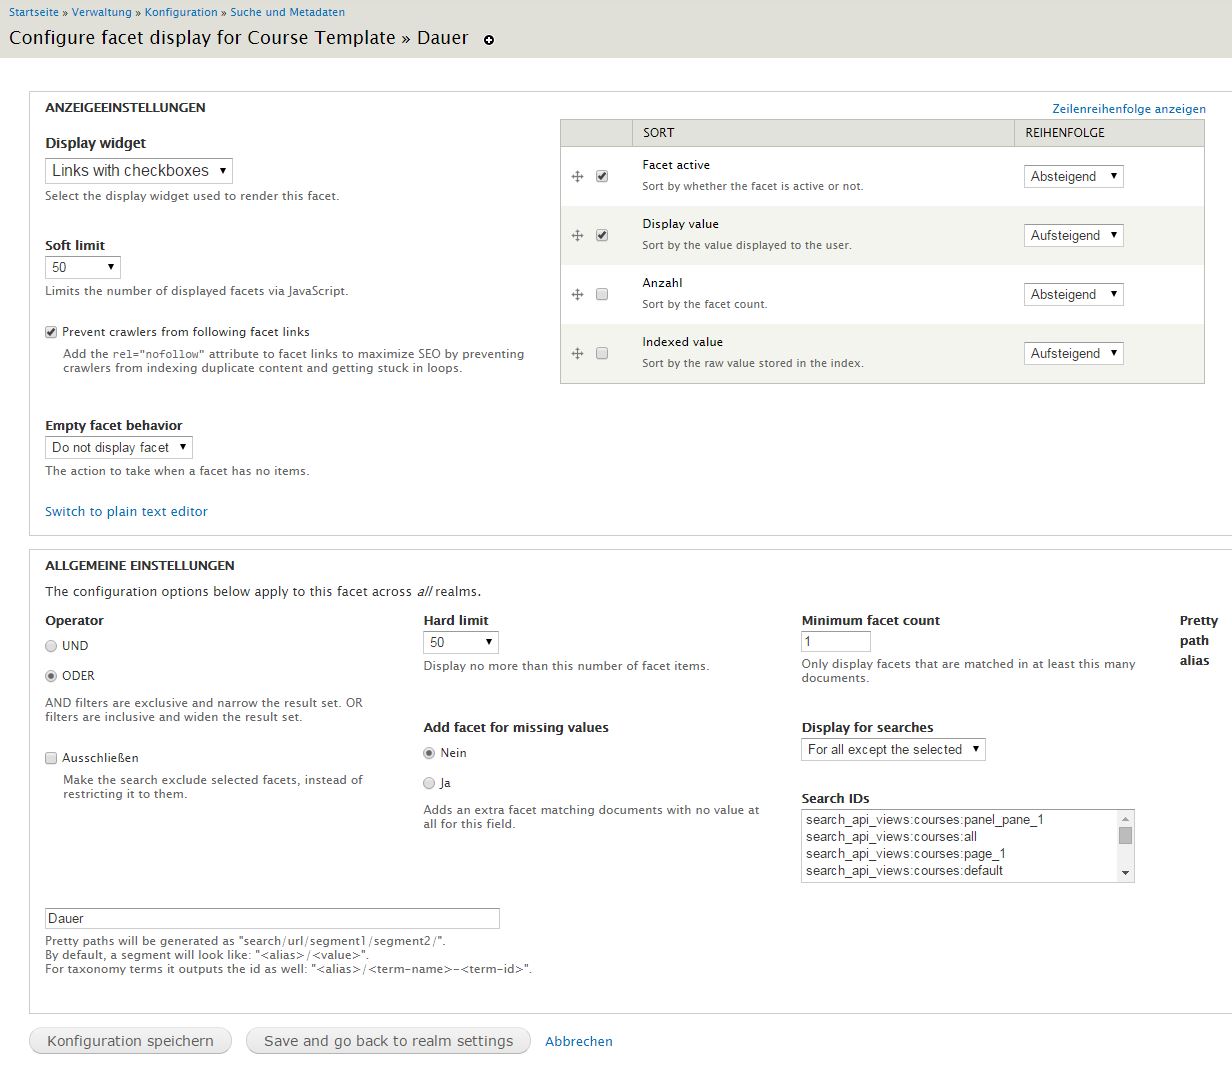Screen dimensions: 1232x1070
Task: Select the UND operator radio button
Action: (51, 646)
